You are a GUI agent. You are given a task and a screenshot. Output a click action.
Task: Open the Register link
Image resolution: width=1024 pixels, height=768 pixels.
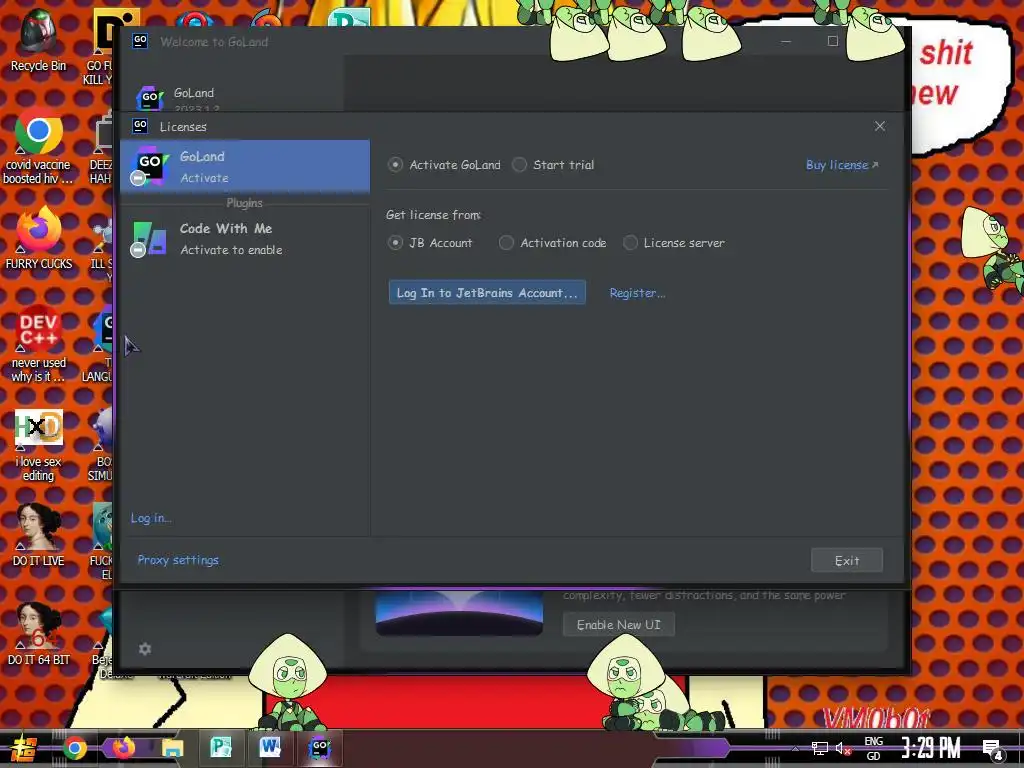pos(637,293)
